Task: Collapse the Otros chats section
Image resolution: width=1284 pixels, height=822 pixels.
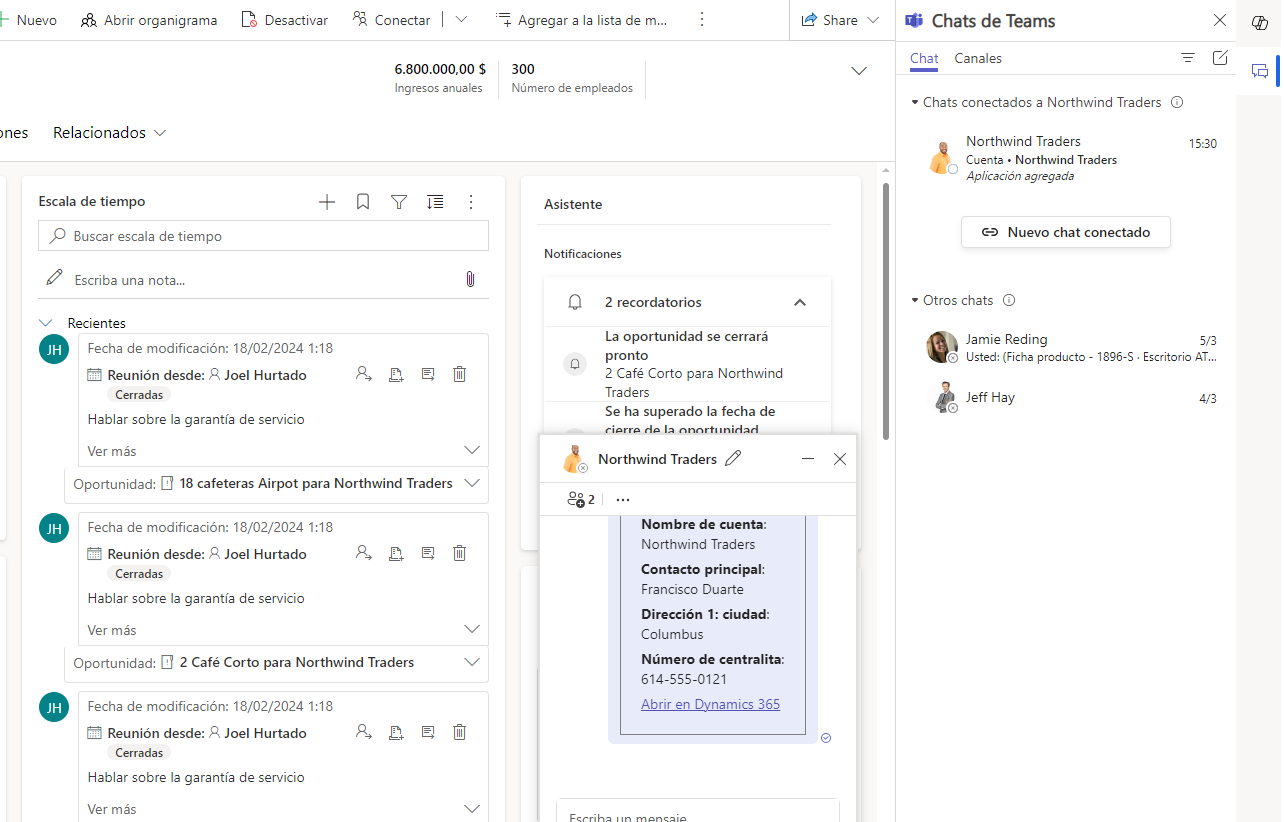Action: pos(914,300)
